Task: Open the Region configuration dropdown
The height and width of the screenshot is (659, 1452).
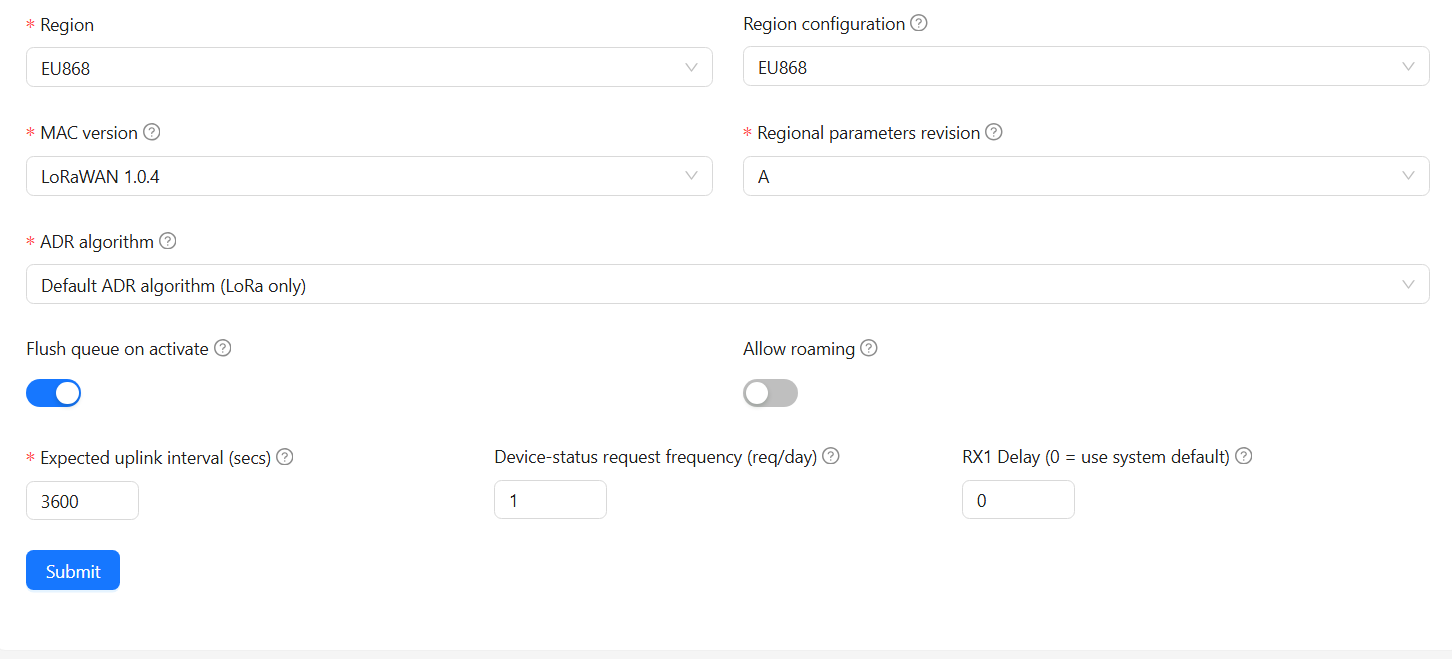Action: 1086,67
